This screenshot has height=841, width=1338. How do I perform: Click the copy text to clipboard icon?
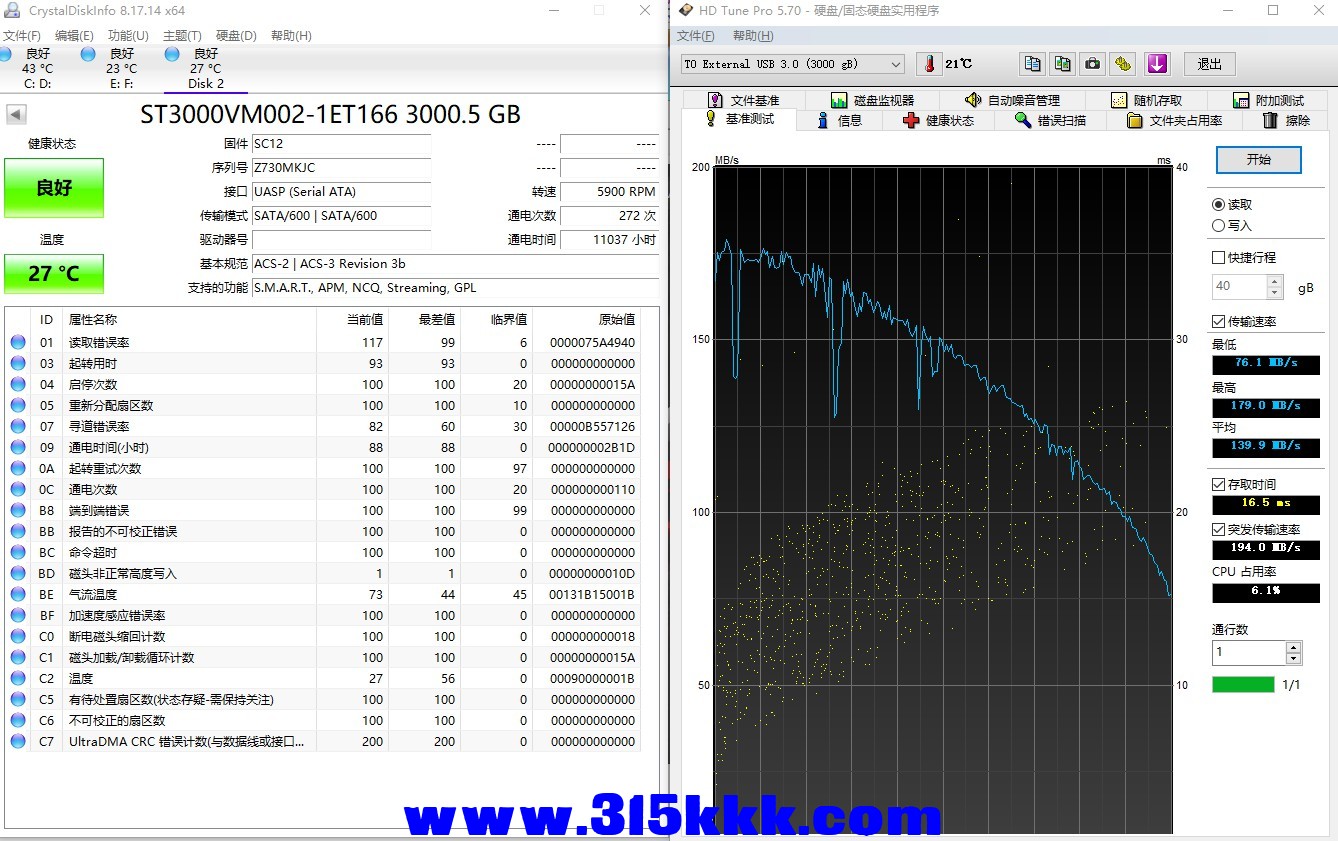pos(1033,64)
